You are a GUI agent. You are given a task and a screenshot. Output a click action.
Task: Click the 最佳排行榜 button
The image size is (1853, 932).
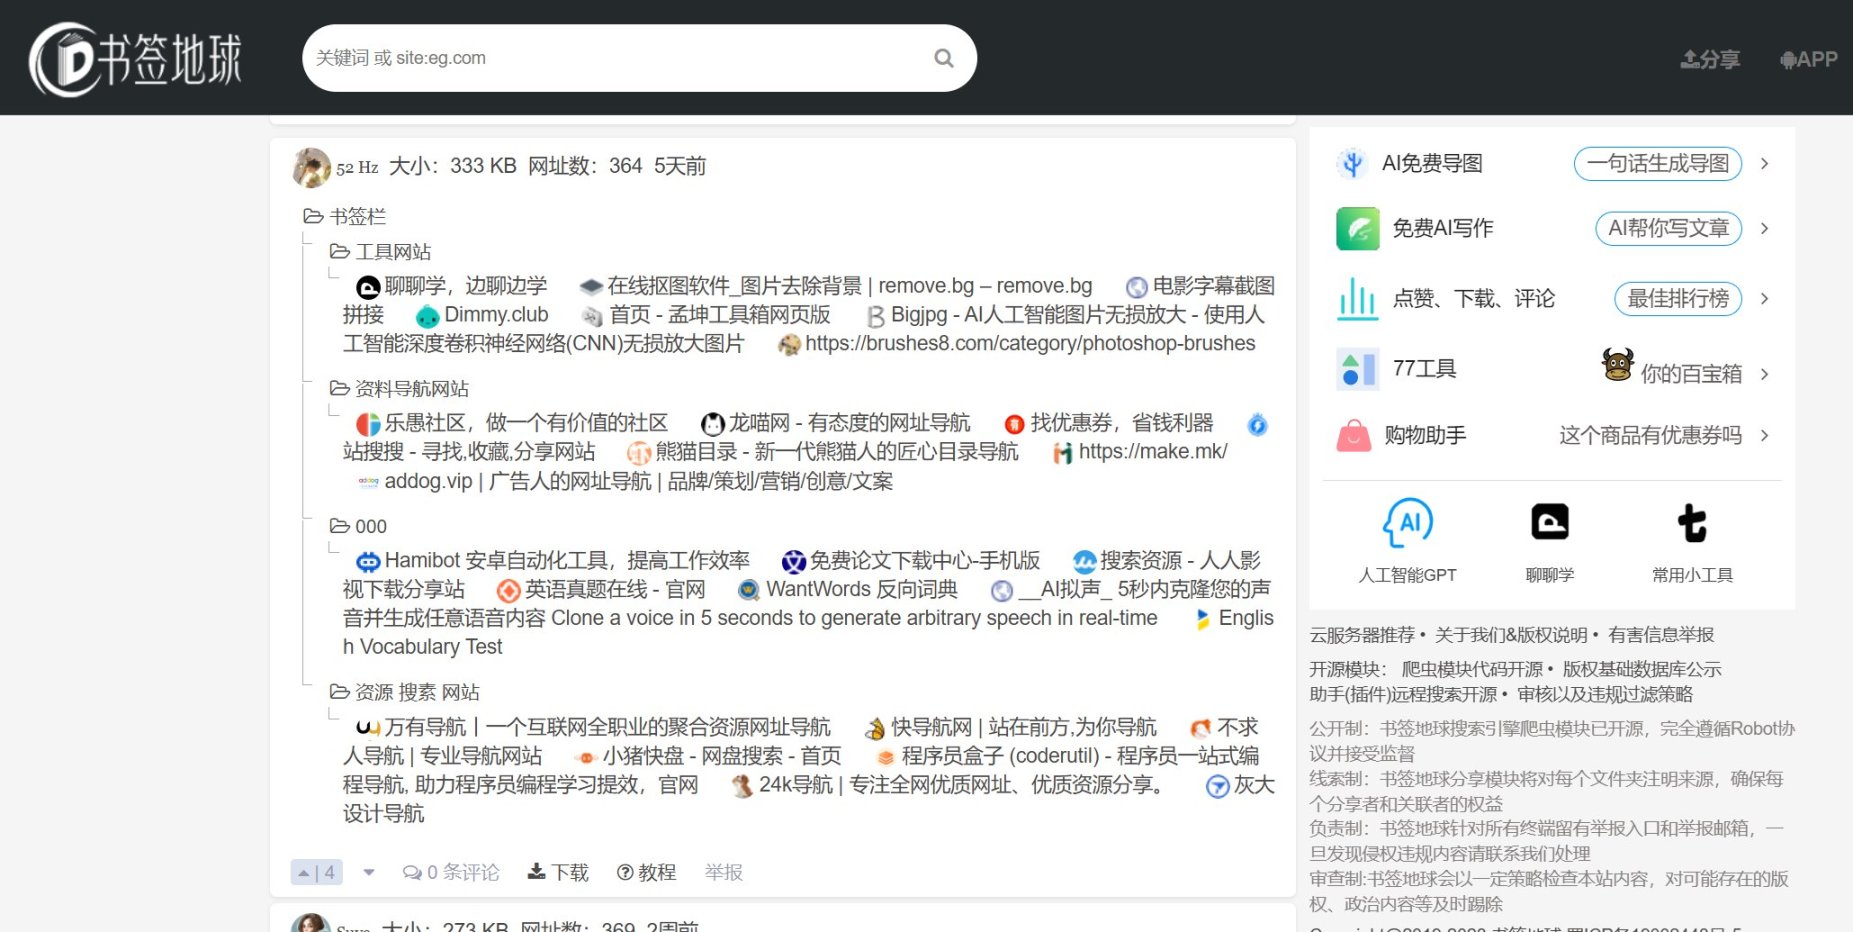click(x=1678, y=298)
